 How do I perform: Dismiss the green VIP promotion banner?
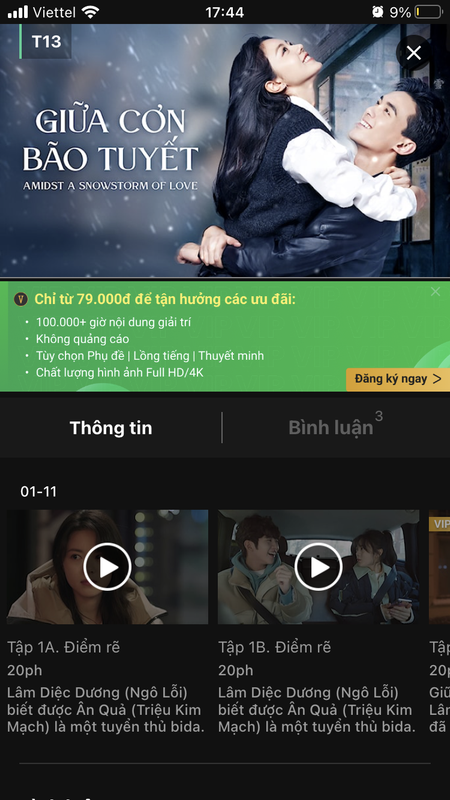[x=435, y=292]
